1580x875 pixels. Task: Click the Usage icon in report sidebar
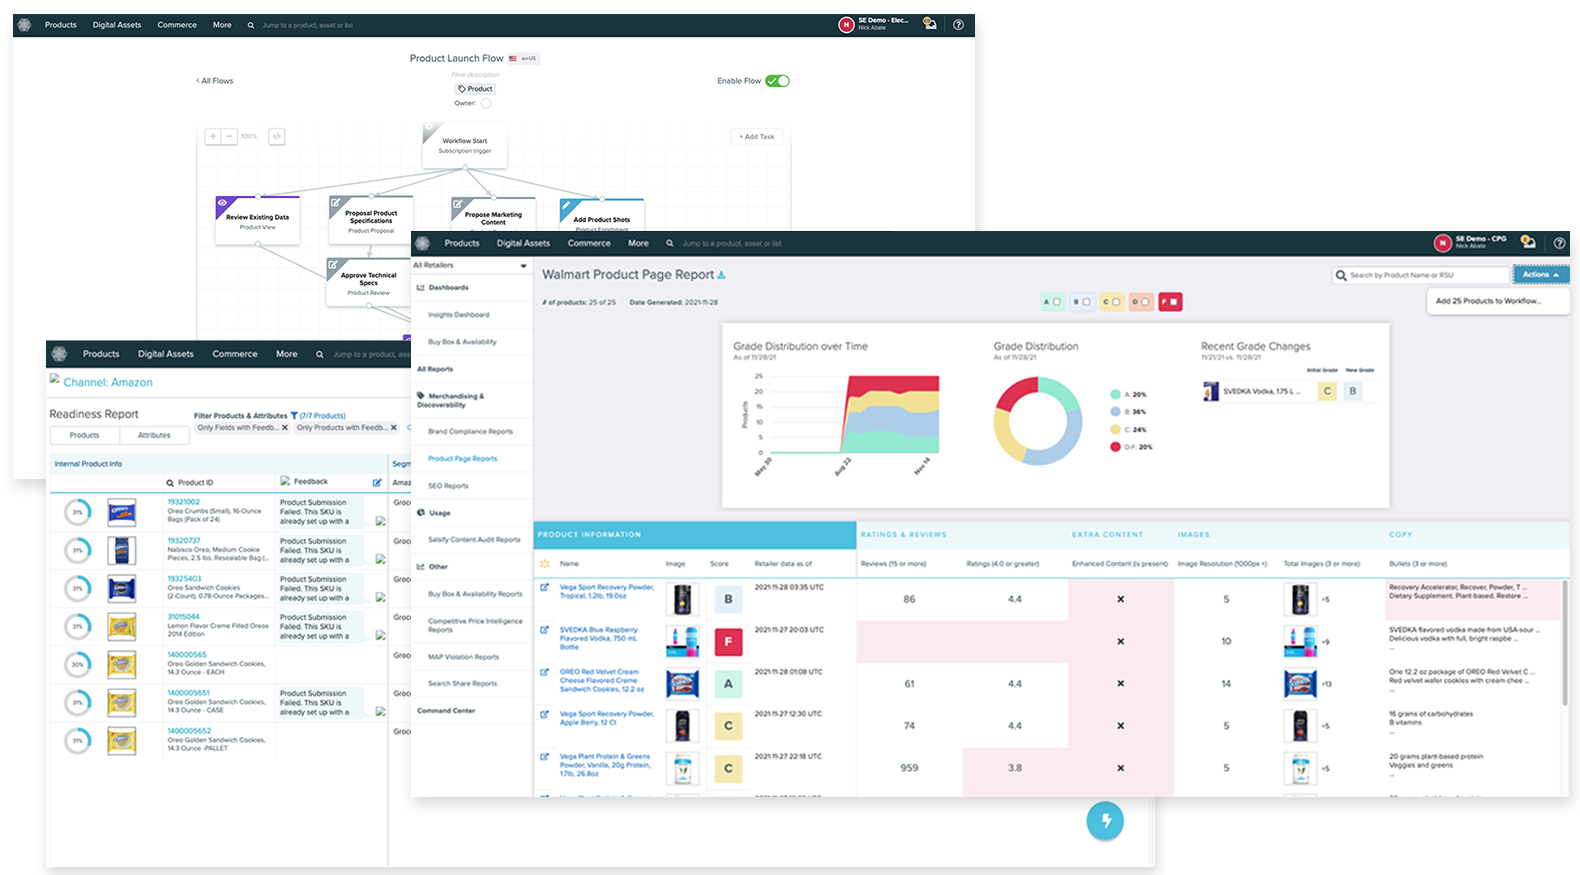[x=421, y=513]
